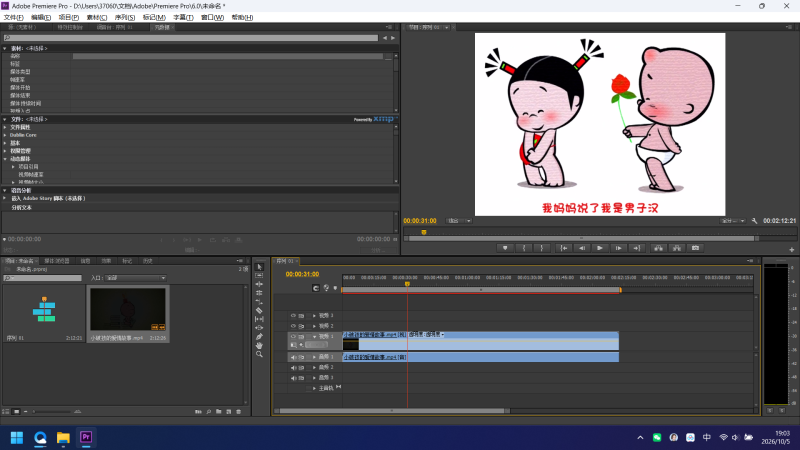
Task: Expand the Video 3 track
Action: coord(314,316)
